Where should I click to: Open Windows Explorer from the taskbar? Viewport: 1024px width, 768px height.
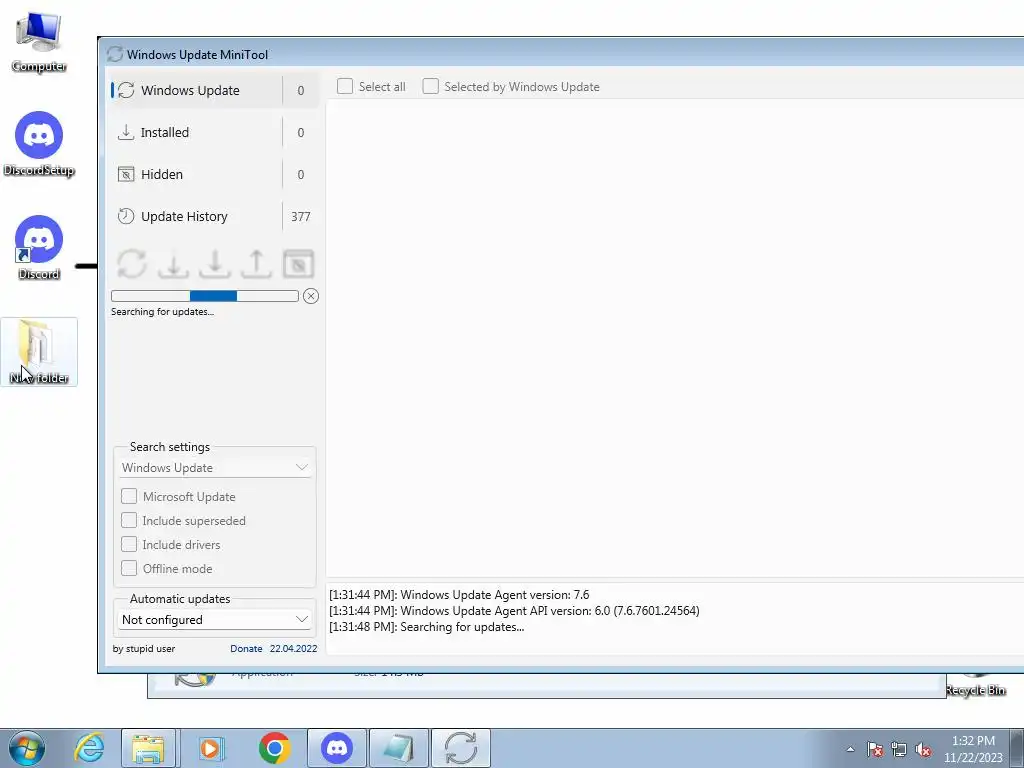tap(149, 748)
